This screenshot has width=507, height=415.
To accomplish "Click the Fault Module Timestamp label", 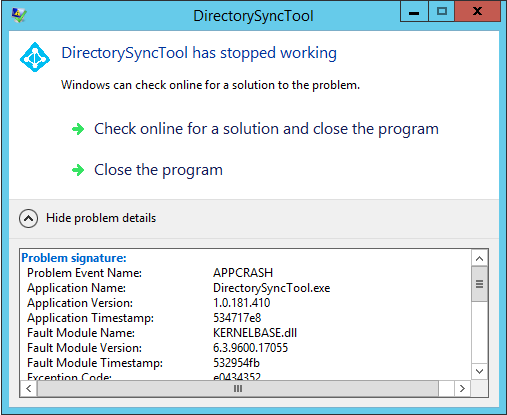I will [95, 363].
